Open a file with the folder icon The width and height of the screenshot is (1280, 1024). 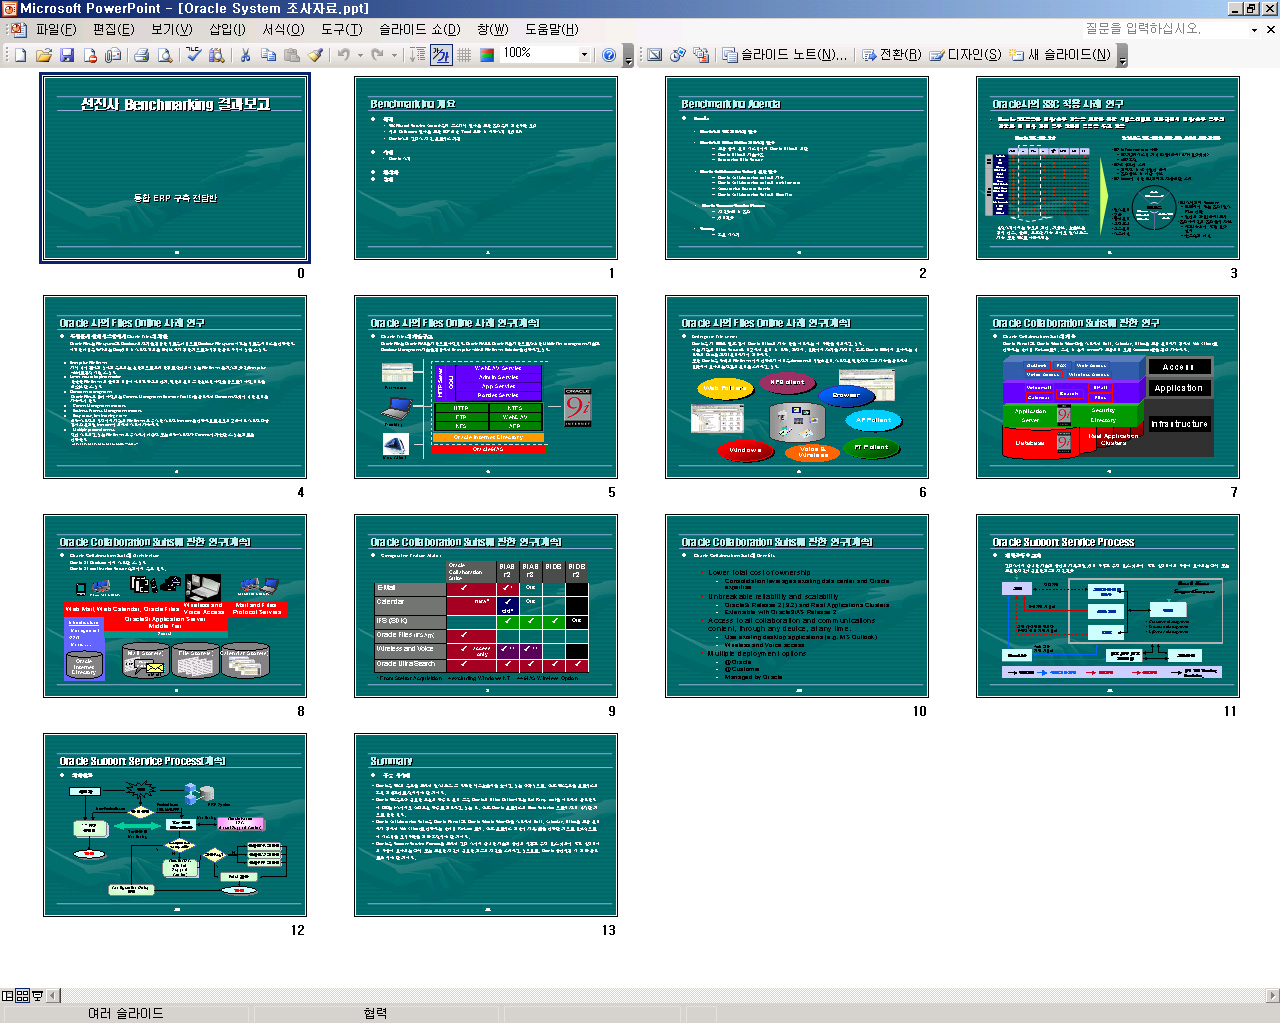click(44, 55)
